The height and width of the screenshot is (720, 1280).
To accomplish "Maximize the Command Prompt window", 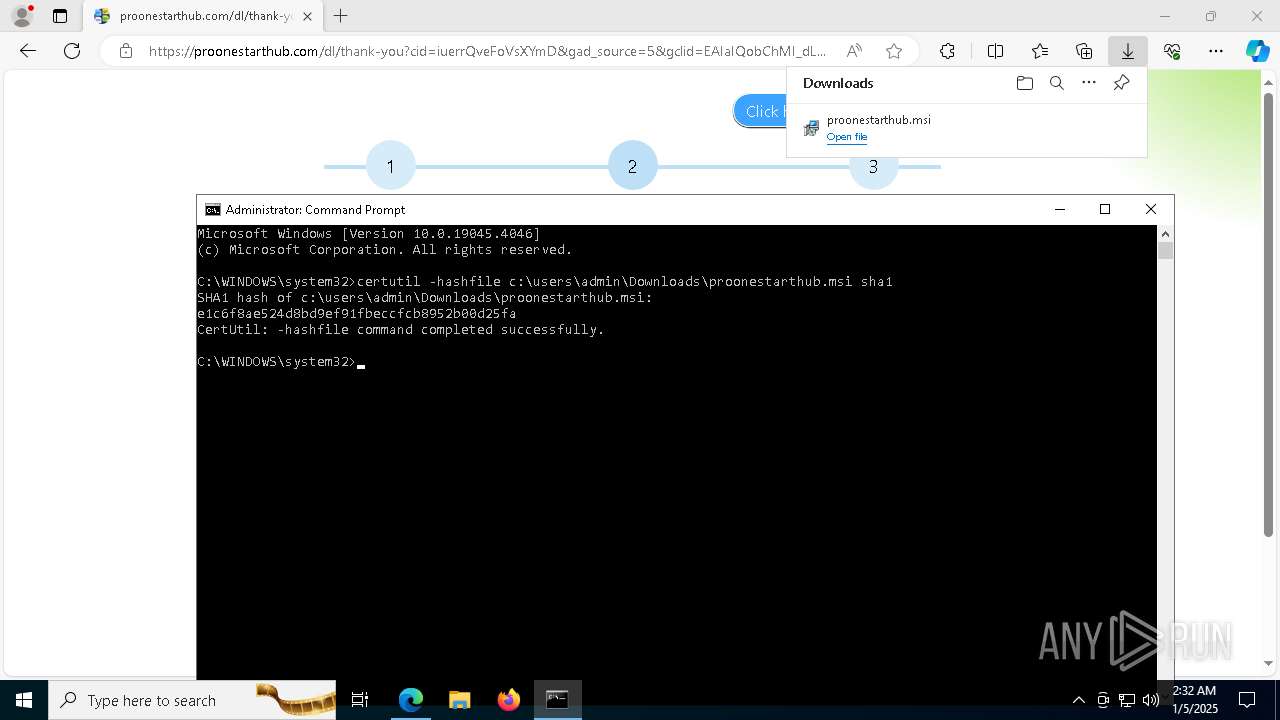I will coord(1105,209).
